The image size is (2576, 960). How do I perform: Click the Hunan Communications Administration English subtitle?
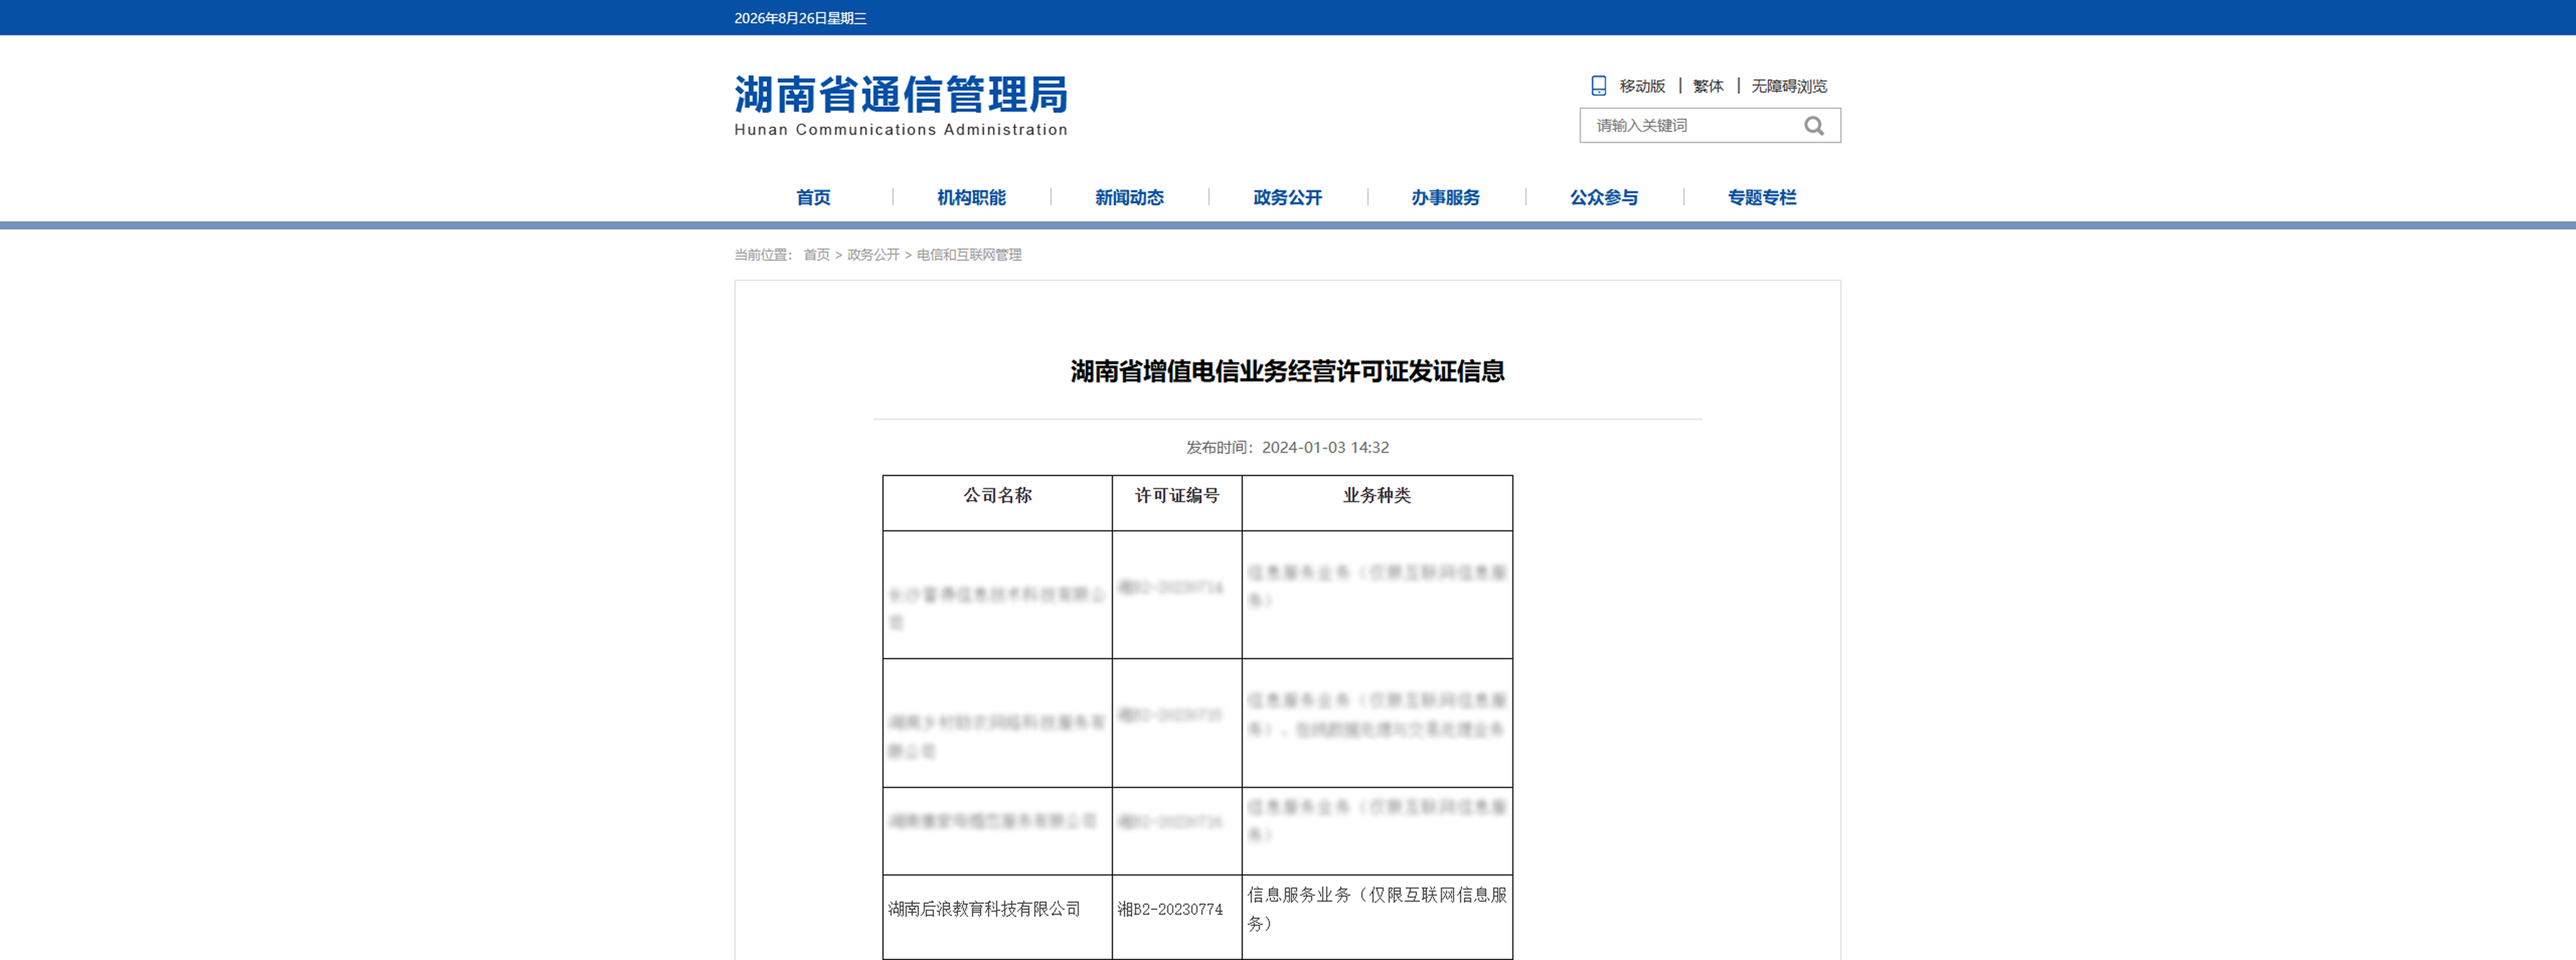[x=901, y=130]
